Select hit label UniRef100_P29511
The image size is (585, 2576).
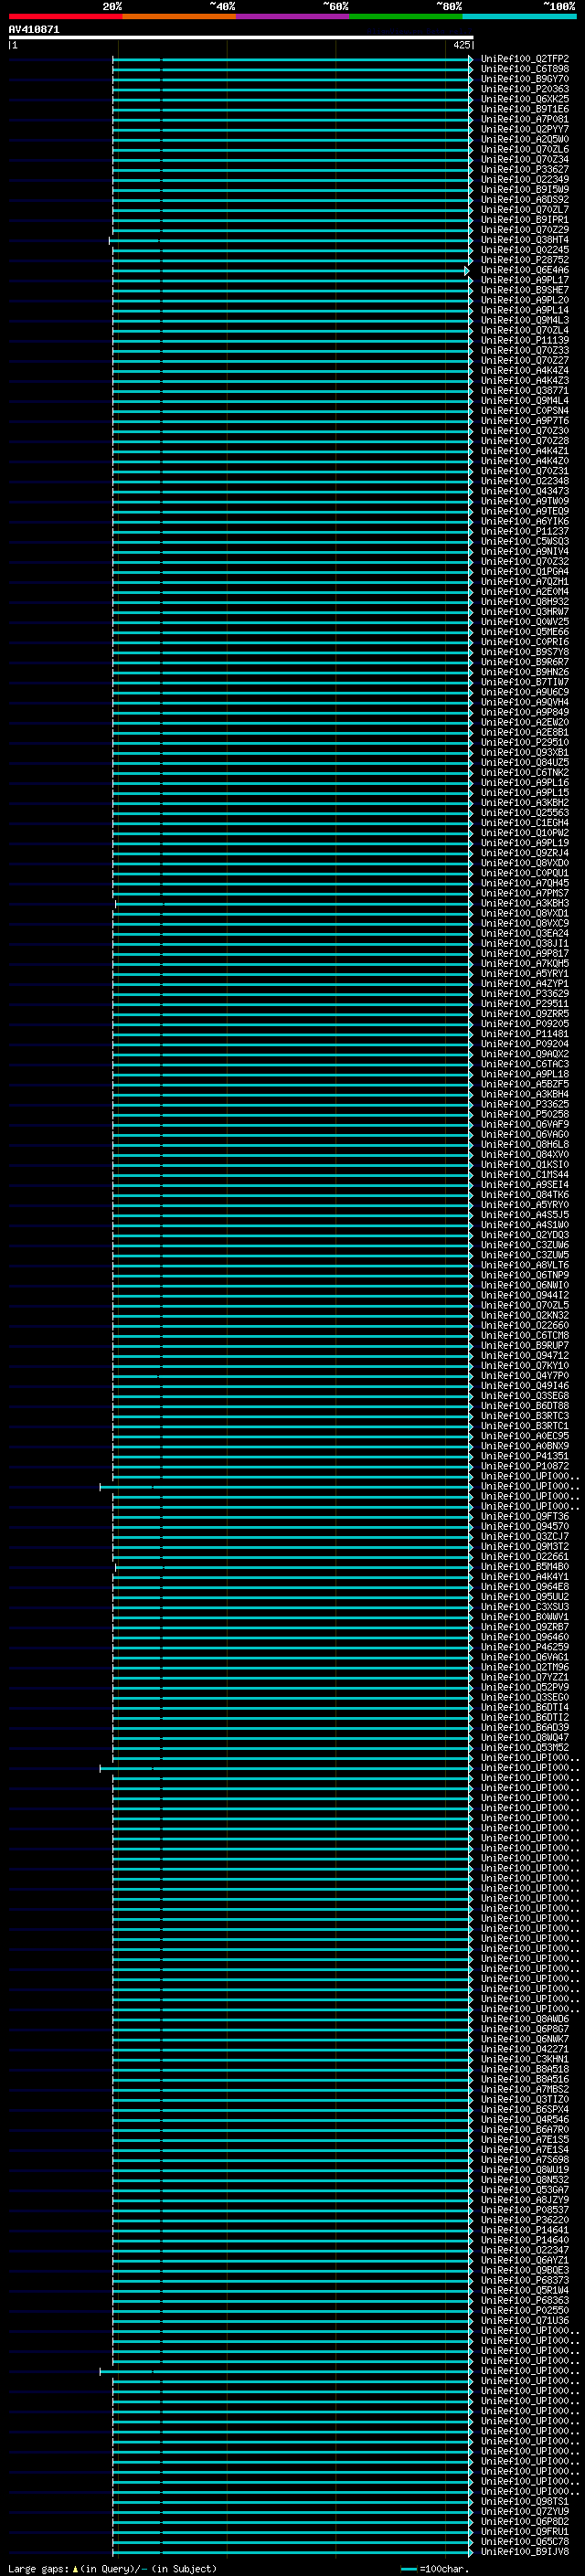coord(525,1004)
